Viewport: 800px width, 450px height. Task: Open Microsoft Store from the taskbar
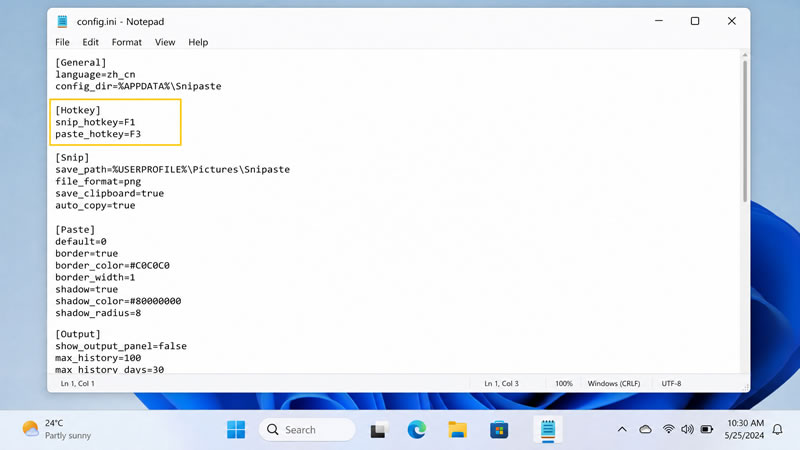pyautogui.click(x=498, y=430)
